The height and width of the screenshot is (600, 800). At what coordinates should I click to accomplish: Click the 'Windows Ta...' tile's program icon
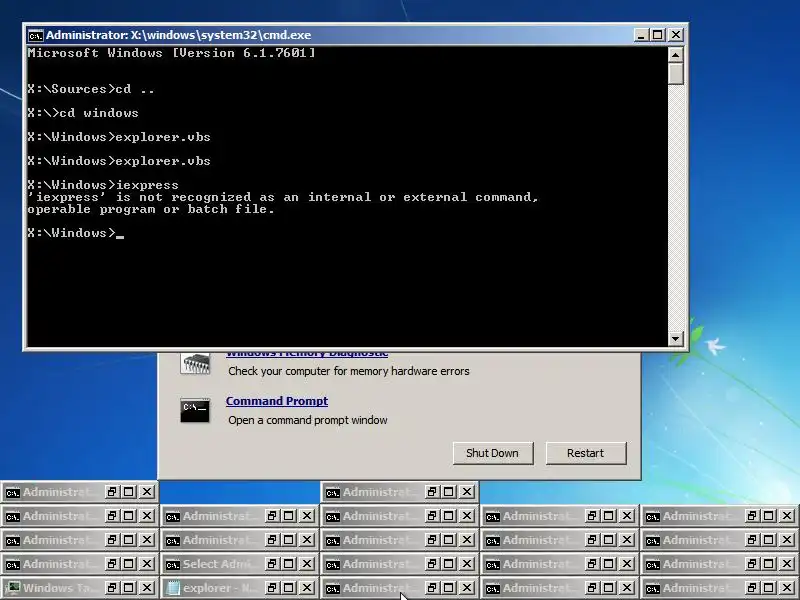pos(13,588)
